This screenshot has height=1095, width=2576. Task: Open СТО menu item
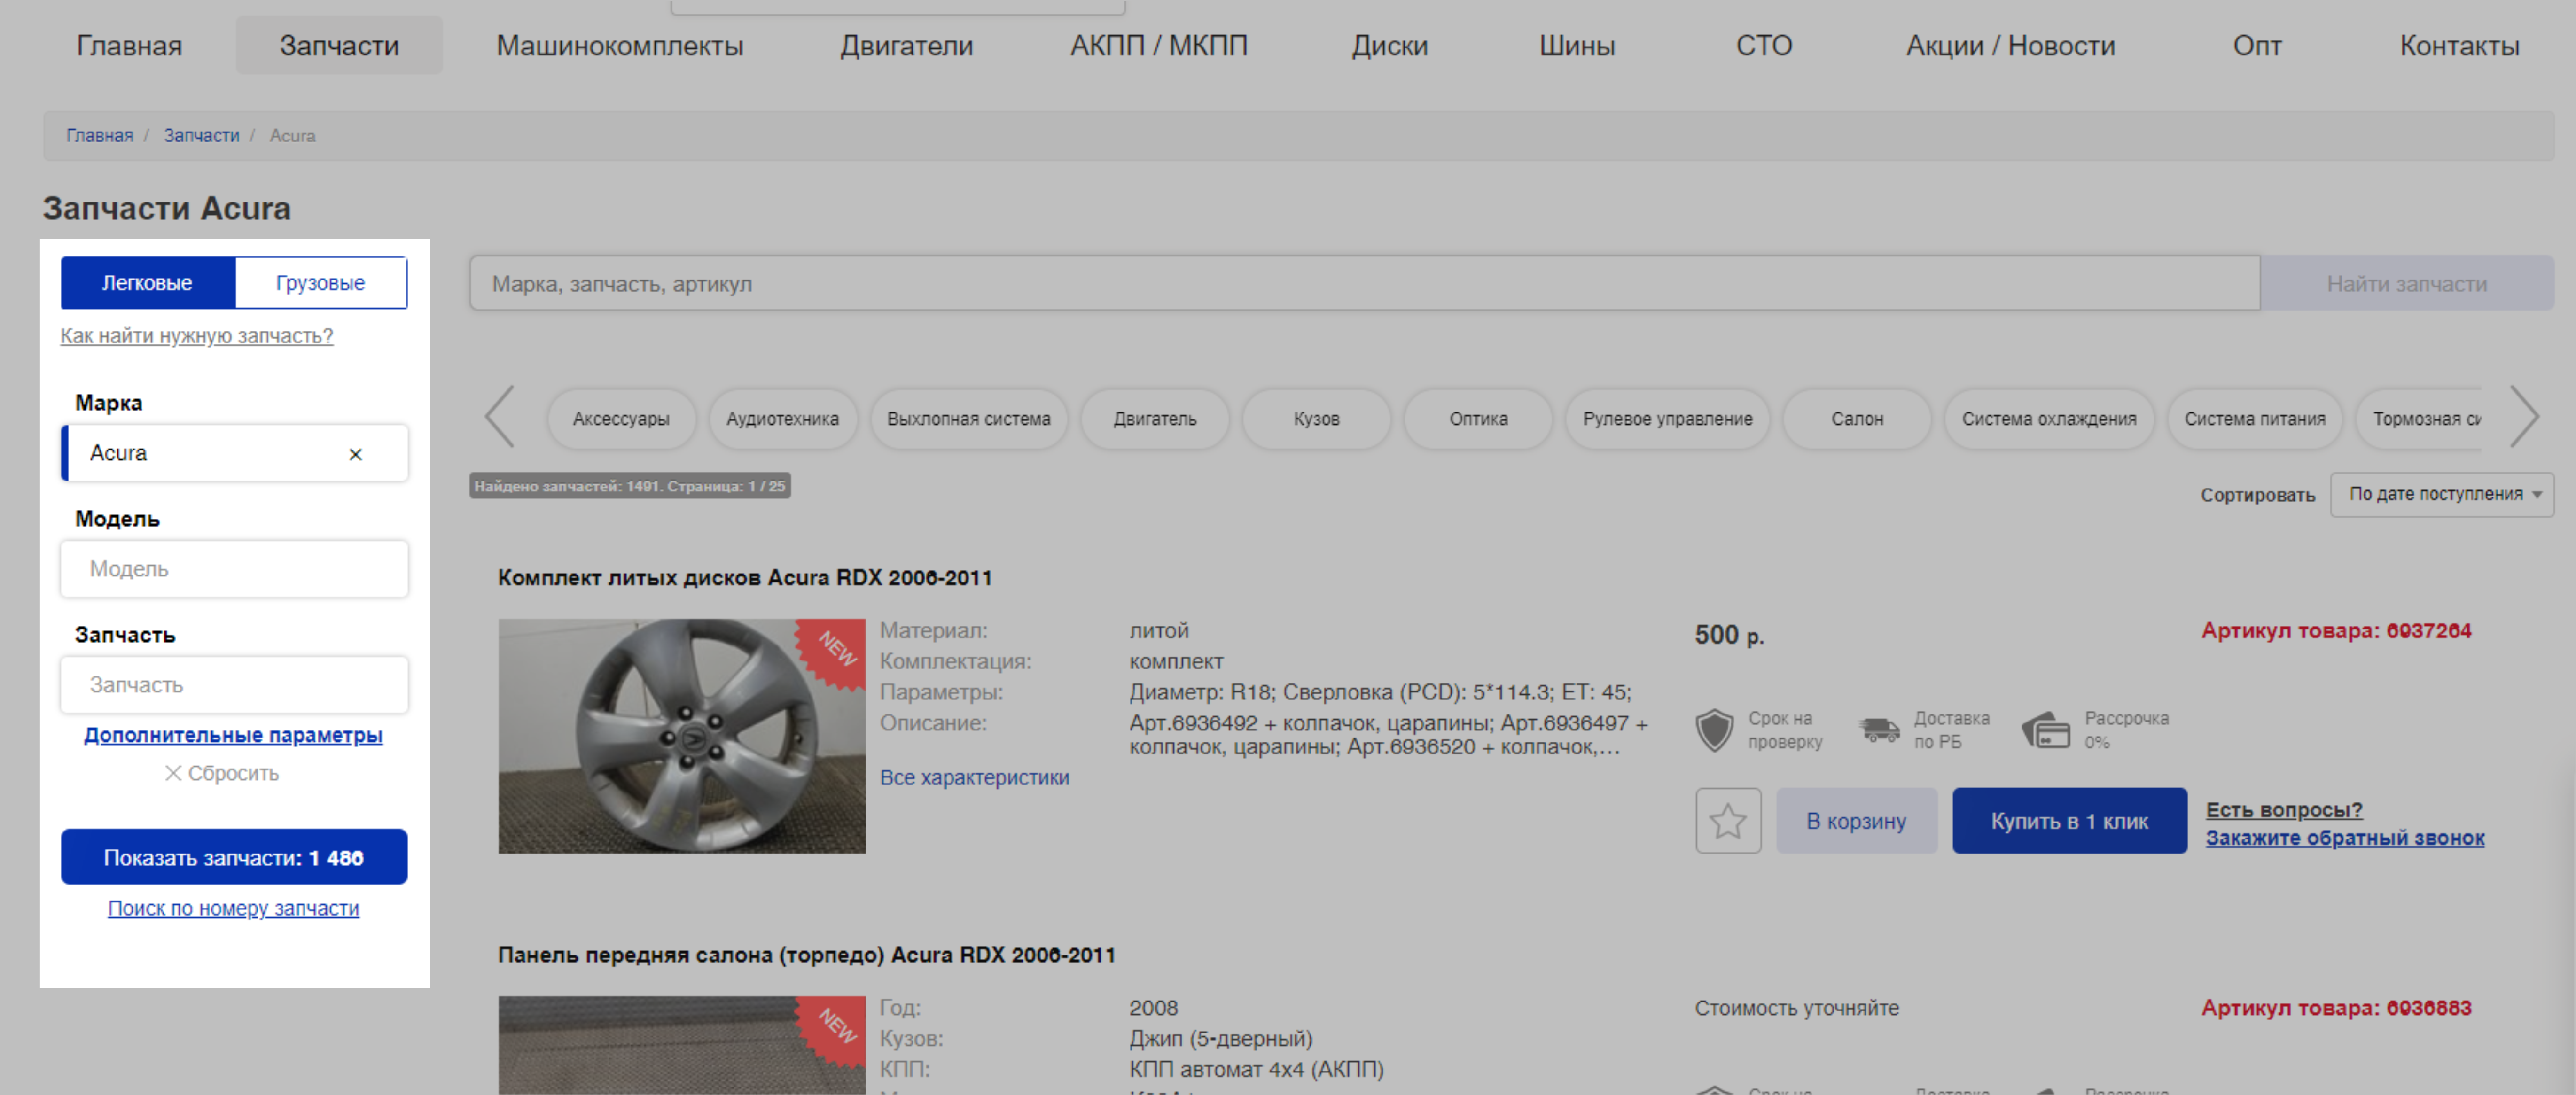coord(1764,45)
